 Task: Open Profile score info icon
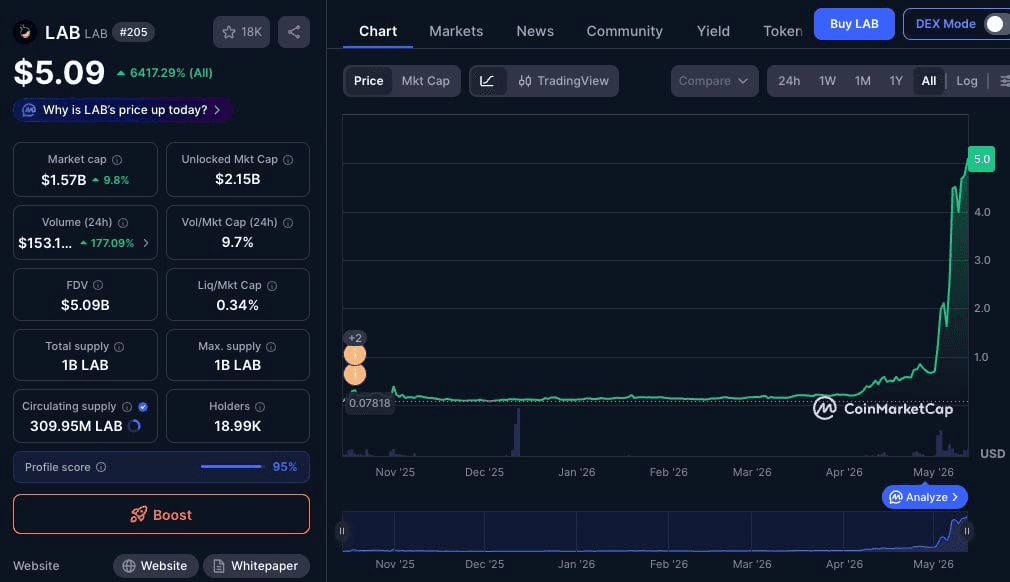101,467
